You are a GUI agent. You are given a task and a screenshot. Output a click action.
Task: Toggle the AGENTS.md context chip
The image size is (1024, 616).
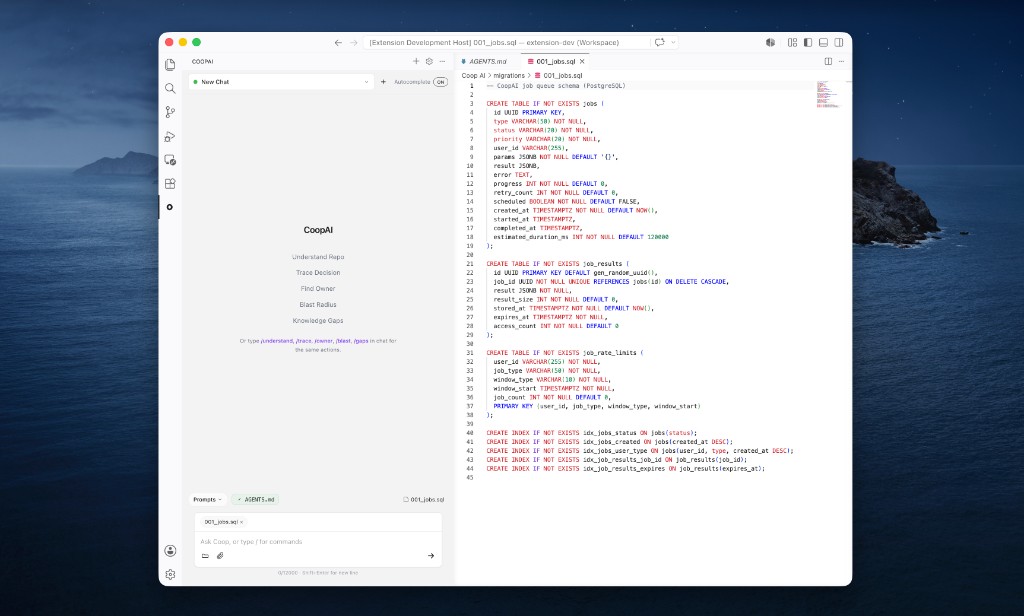click(x=255, y=499)
